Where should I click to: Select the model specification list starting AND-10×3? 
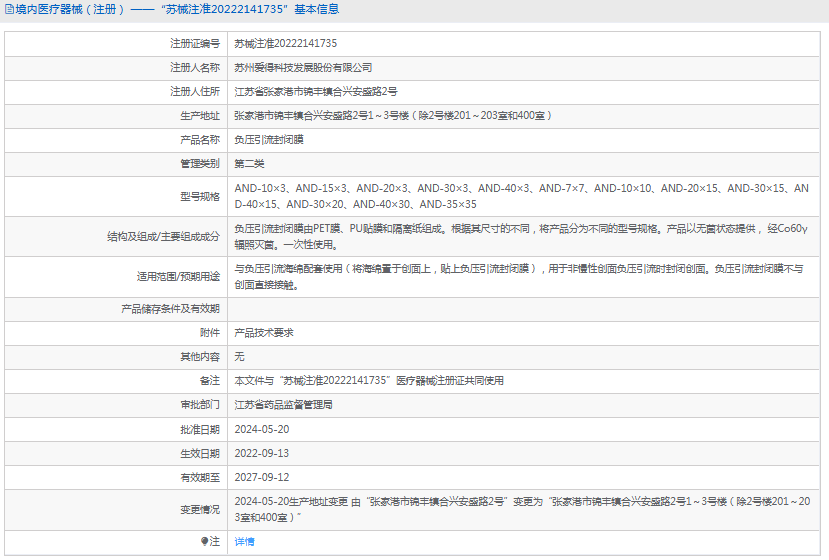(521, 196)
